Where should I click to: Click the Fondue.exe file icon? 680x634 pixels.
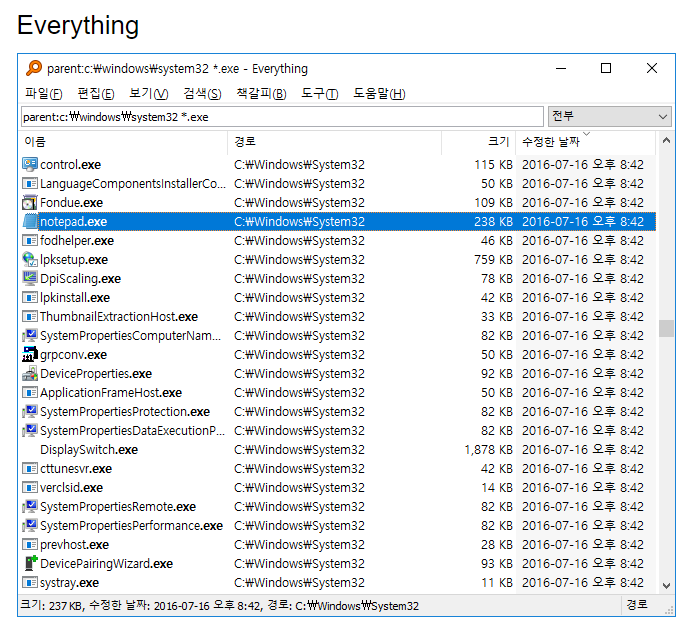click(x=30, y=202)
